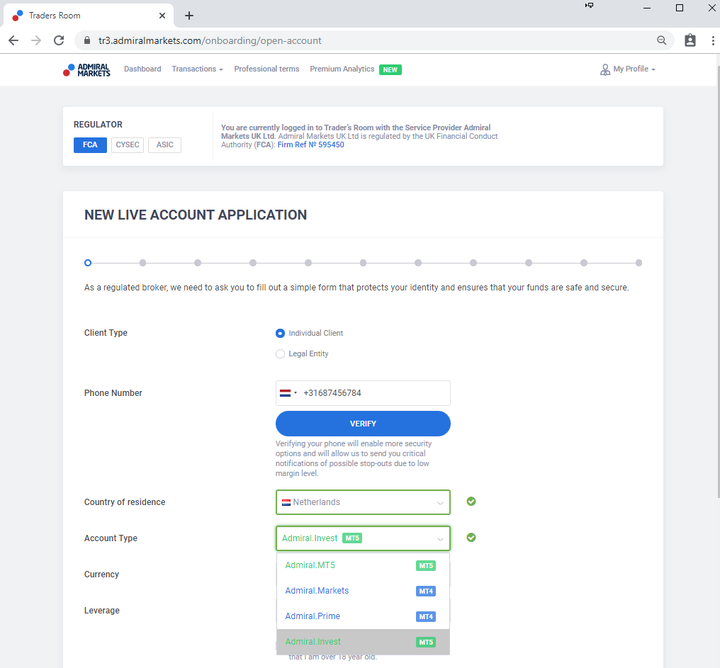The image size is (720, 668).
Task: Click the MT4 badge on Admiral.Markets option
Action: (x=426, y=591)
